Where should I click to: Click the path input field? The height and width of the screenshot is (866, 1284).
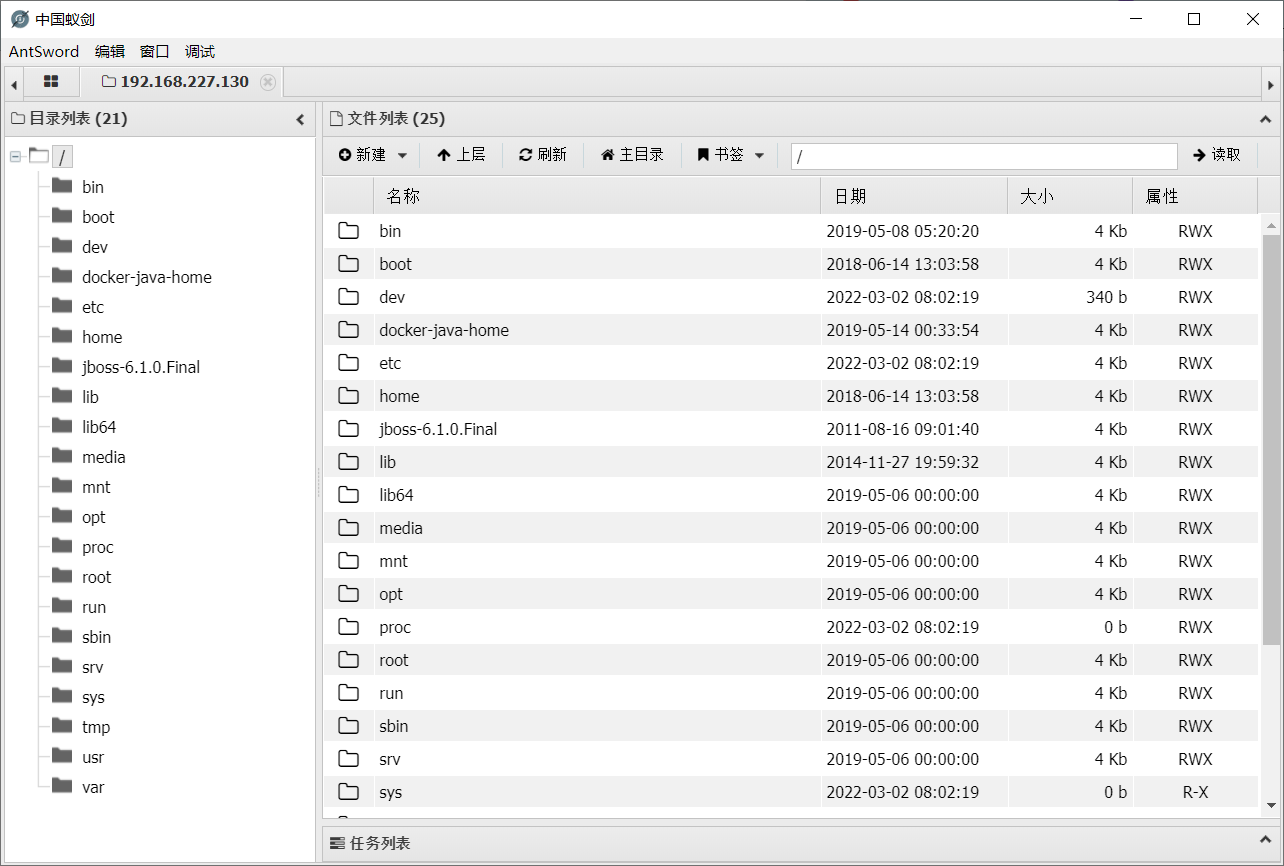click(984, 156)
